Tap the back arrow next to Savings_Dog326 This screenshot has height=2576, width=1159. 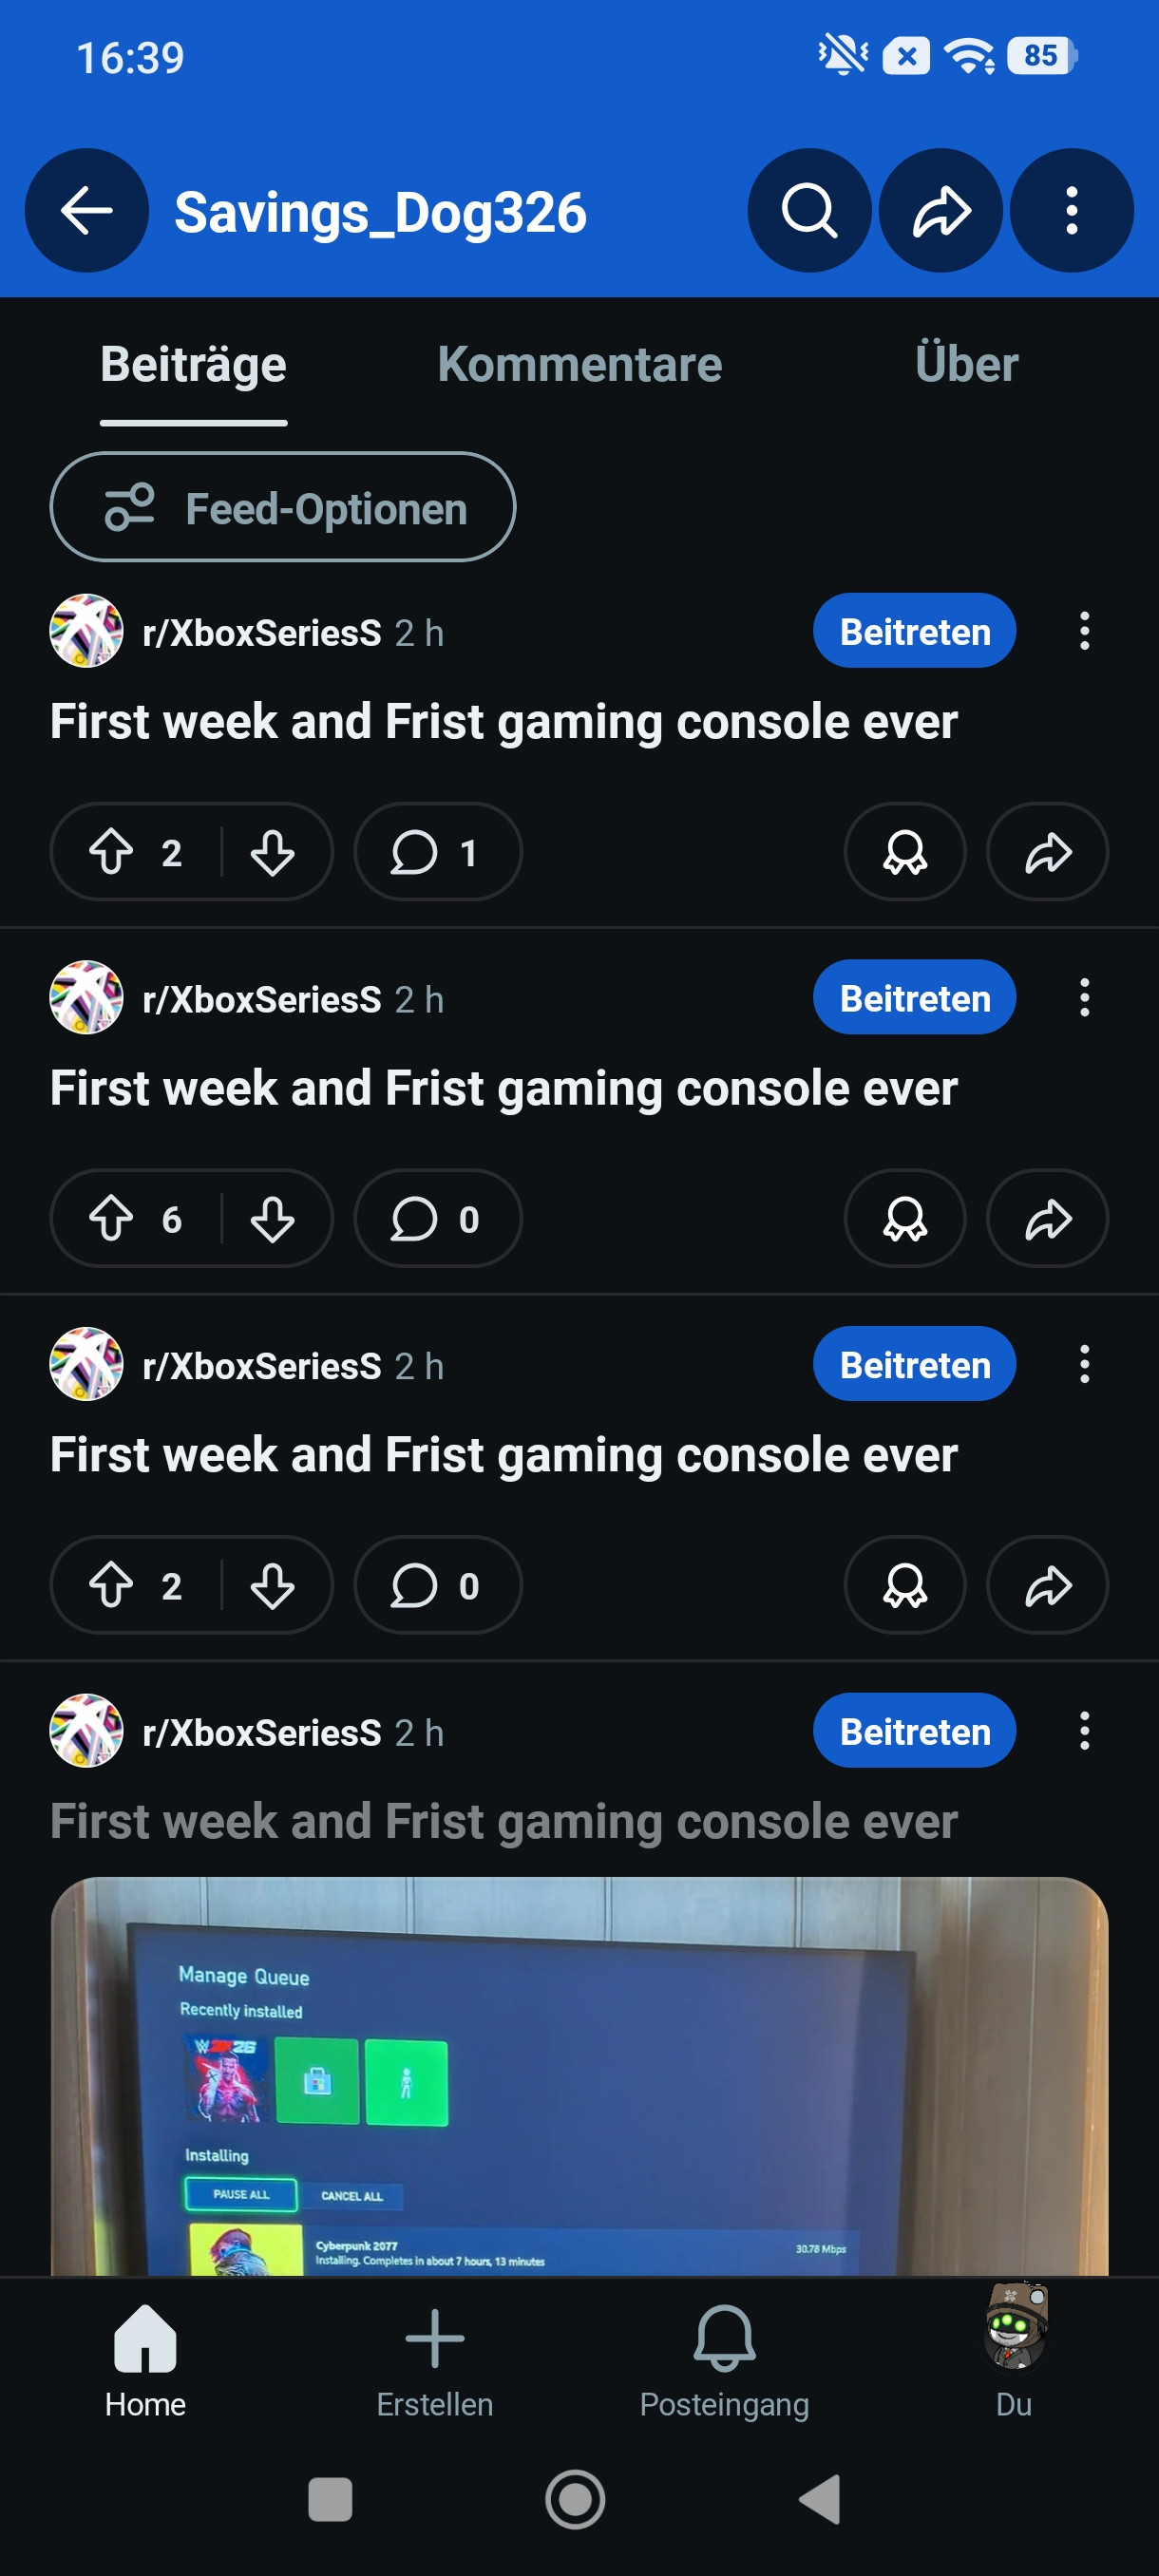(86, 211)
